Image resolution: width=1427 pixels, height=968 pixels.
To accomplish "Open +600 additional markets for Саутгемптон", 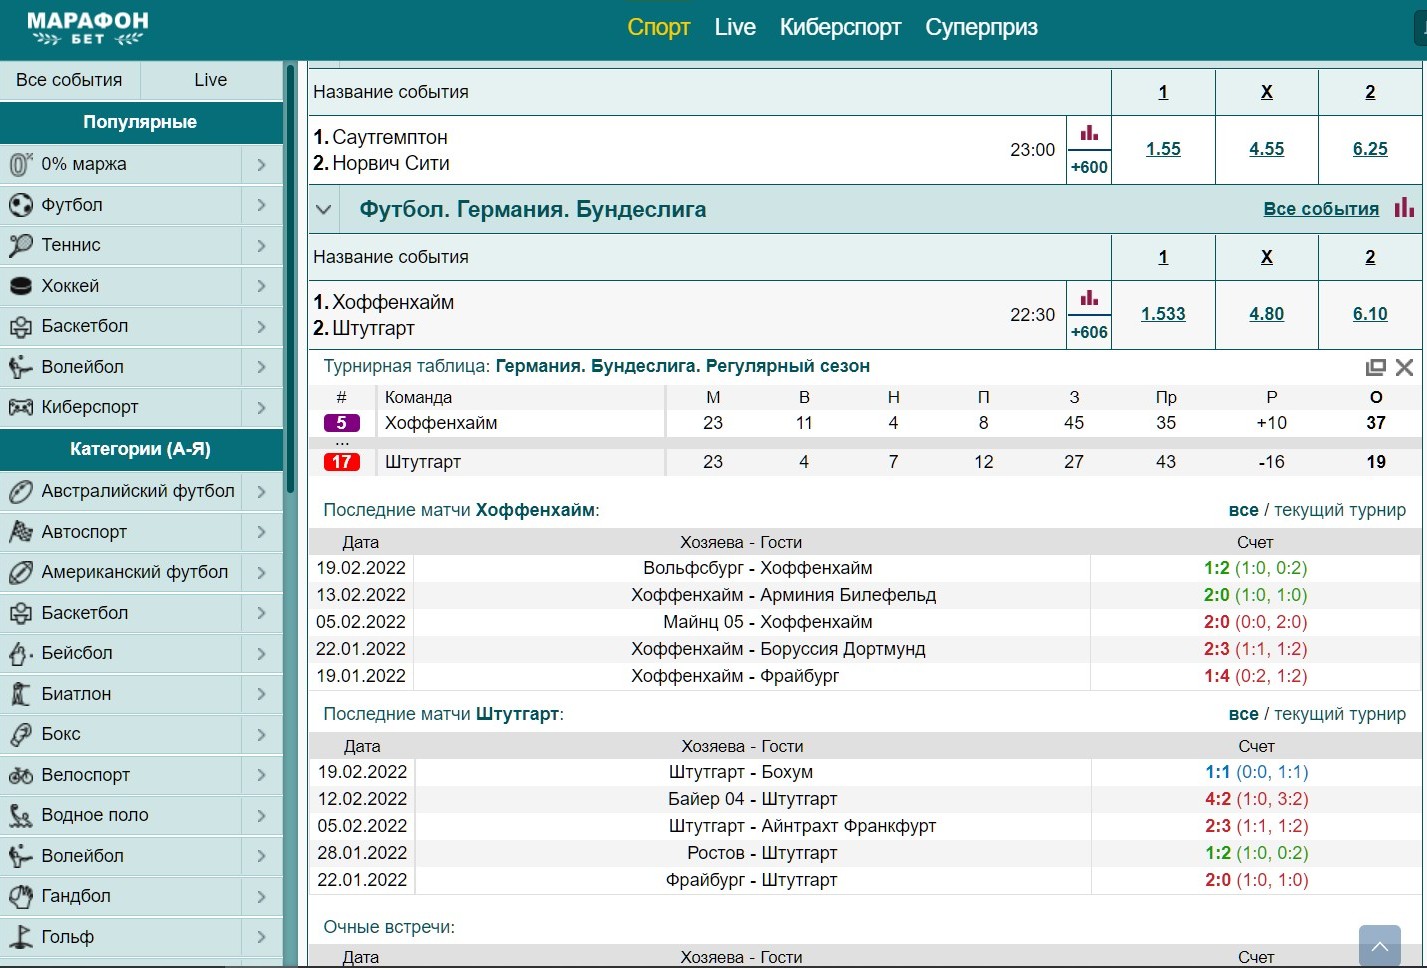I will pos(1089,167).
